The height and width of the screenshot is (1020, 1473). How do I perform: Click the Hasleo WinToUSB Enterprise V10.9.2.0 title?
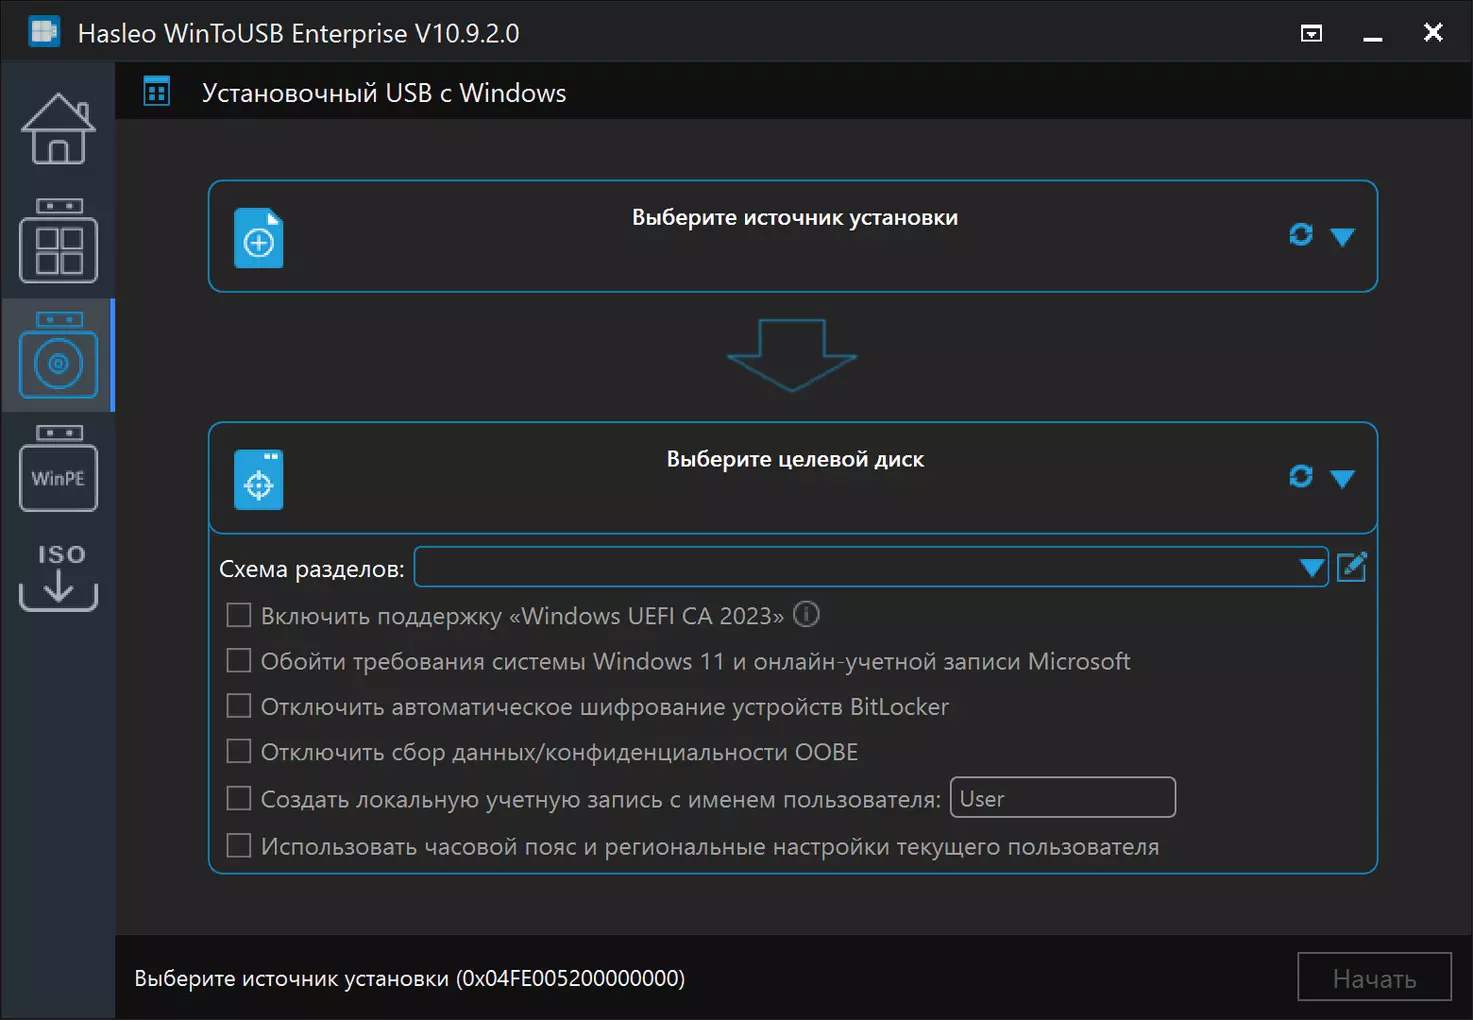299,33
